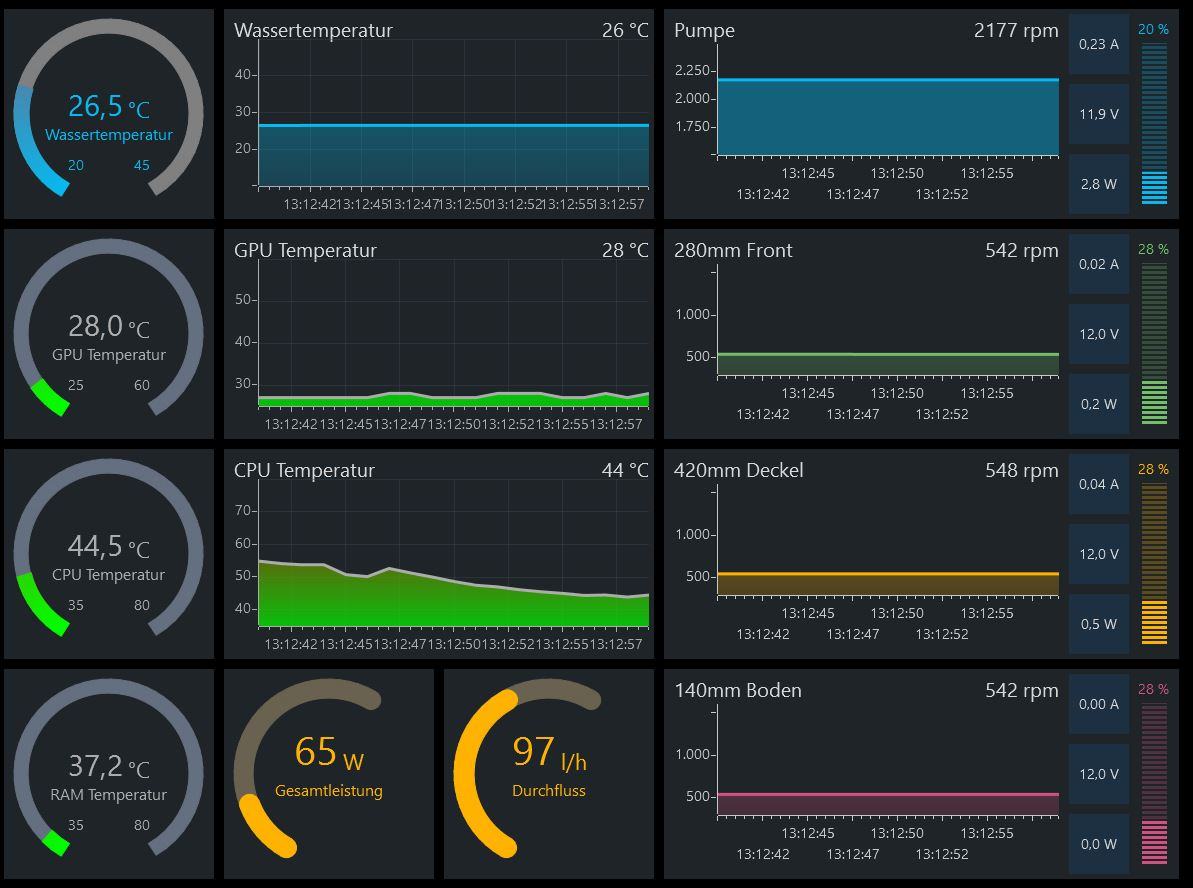Click the pink 140mm Boden level bar
The height and width of the screenshot is (888, 1193).
tap(1154, 784)
